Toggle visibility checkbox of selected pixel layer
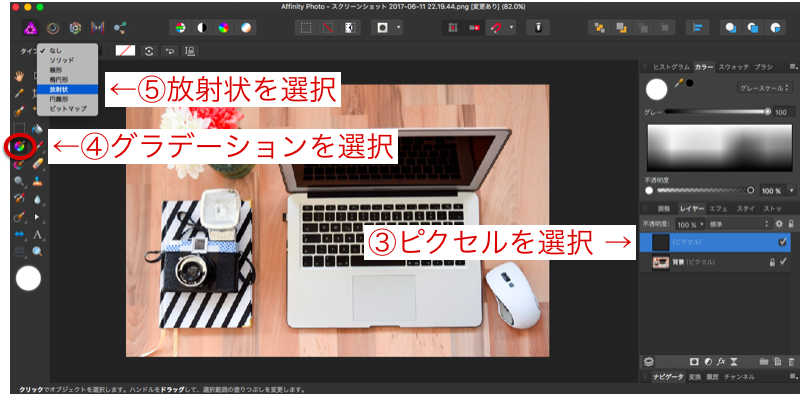The image size is (809, 401). click(x=783, y=242)
